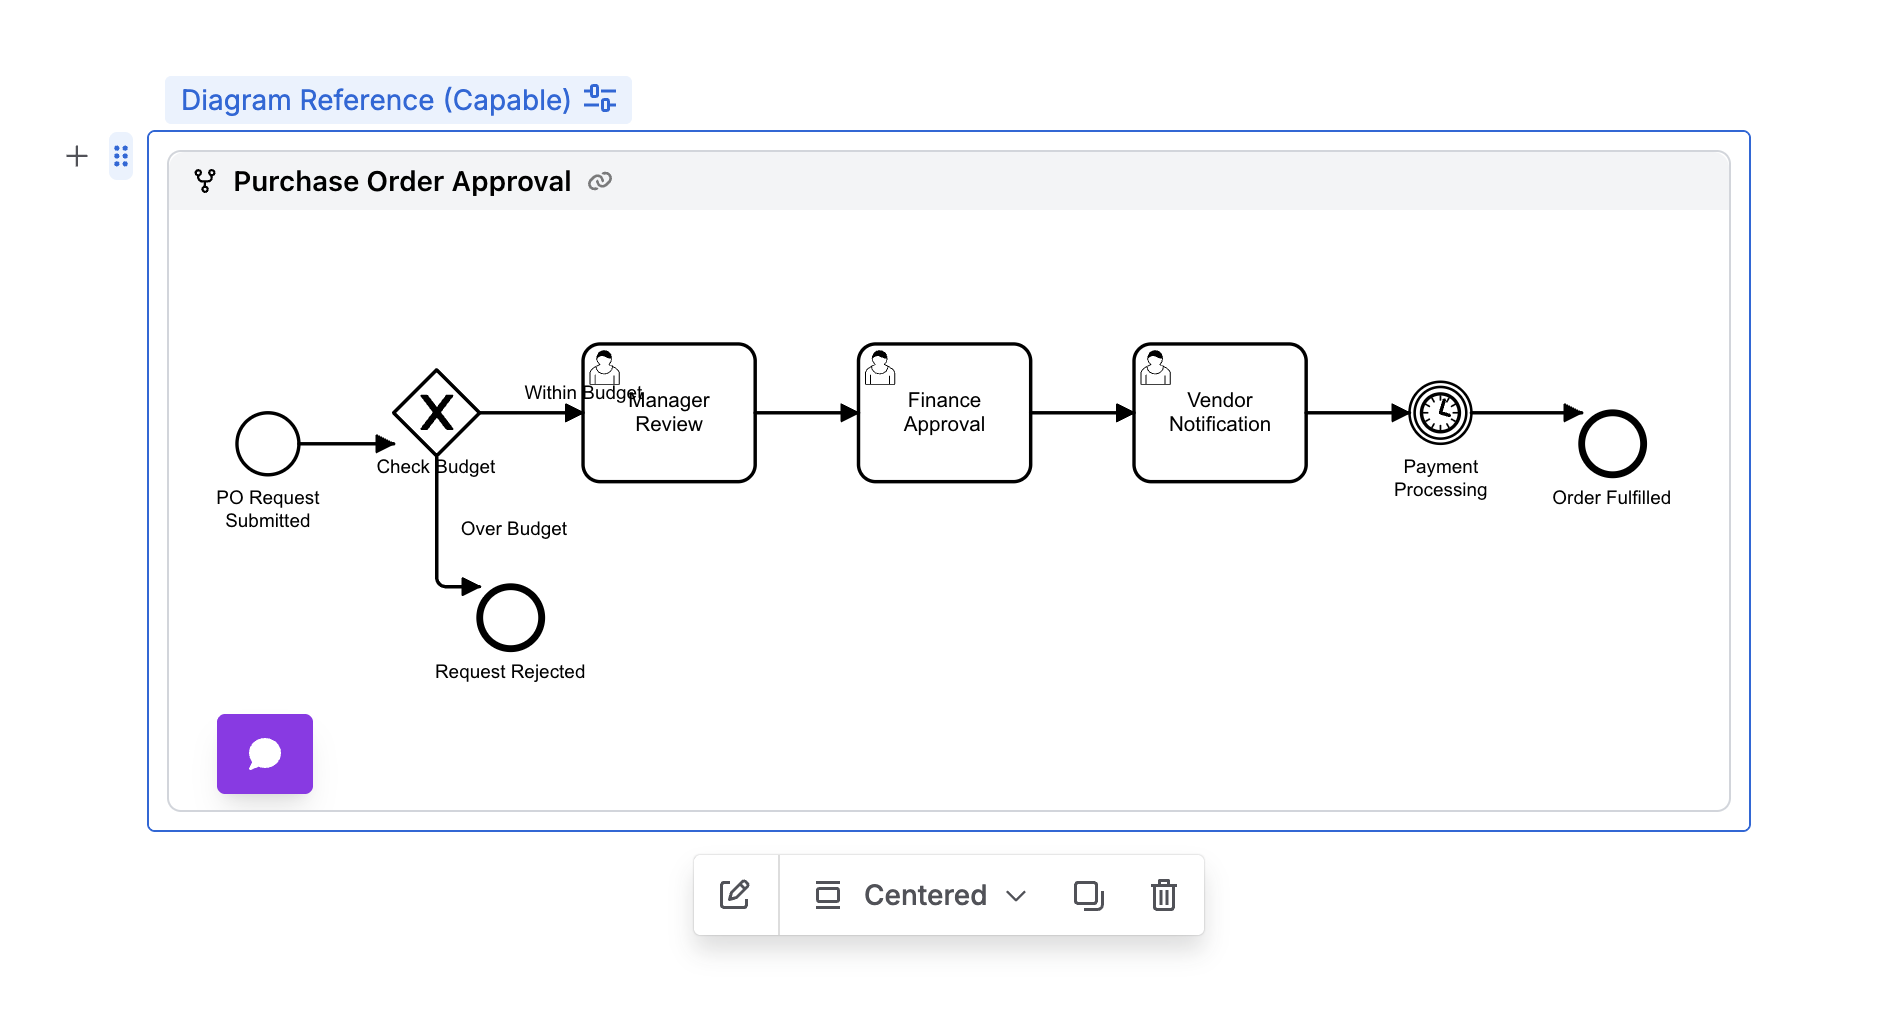
Task: Click the copy macro icon
Action: (1088, 894)
